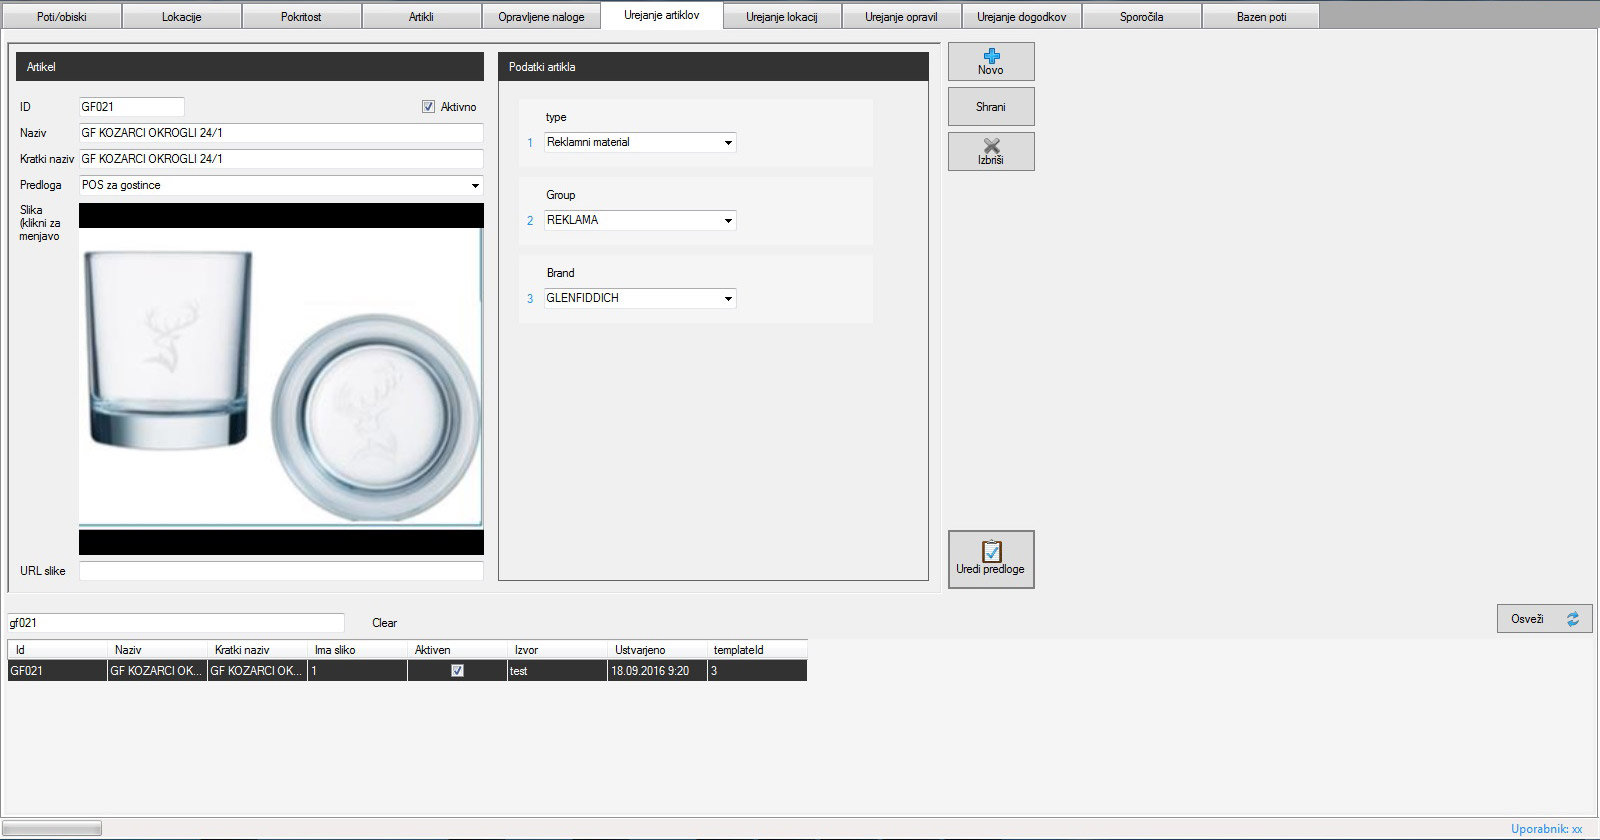
Task: Open the Opravljene naloge tab
Action: (x=541, y=17)
